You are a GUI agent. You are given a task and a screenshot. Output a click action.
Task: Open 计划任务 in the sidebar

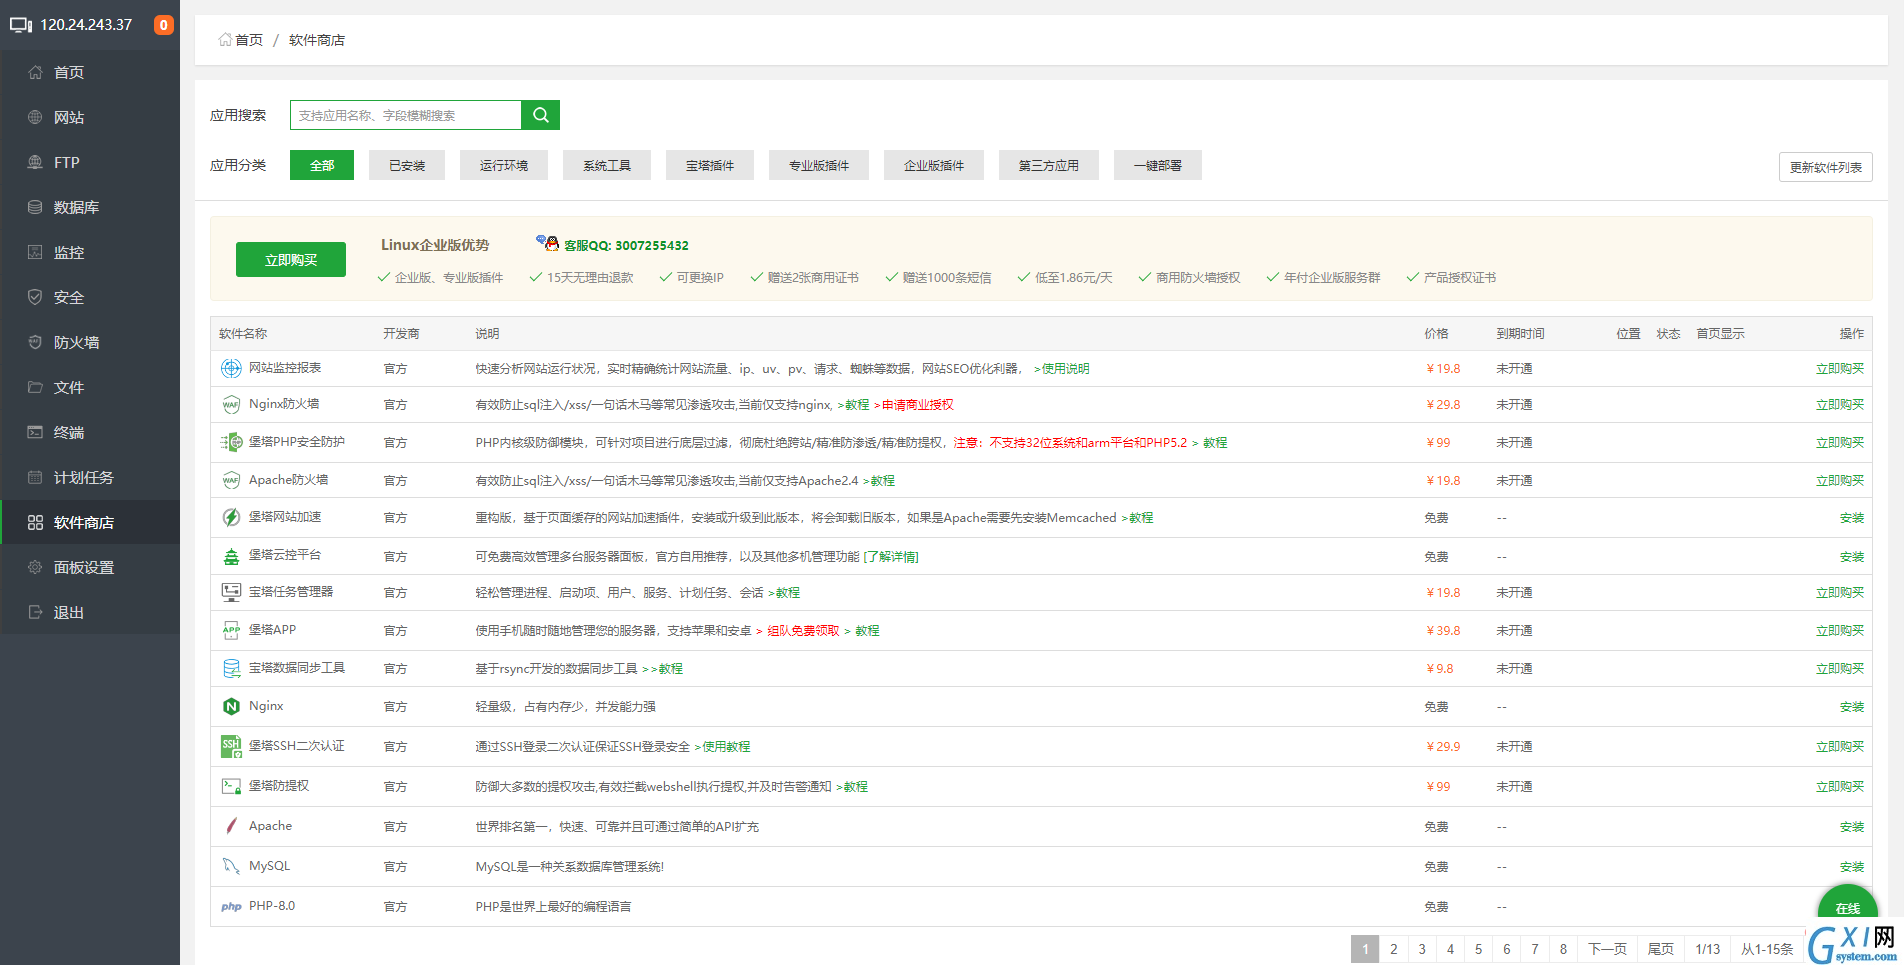point(90,477)
